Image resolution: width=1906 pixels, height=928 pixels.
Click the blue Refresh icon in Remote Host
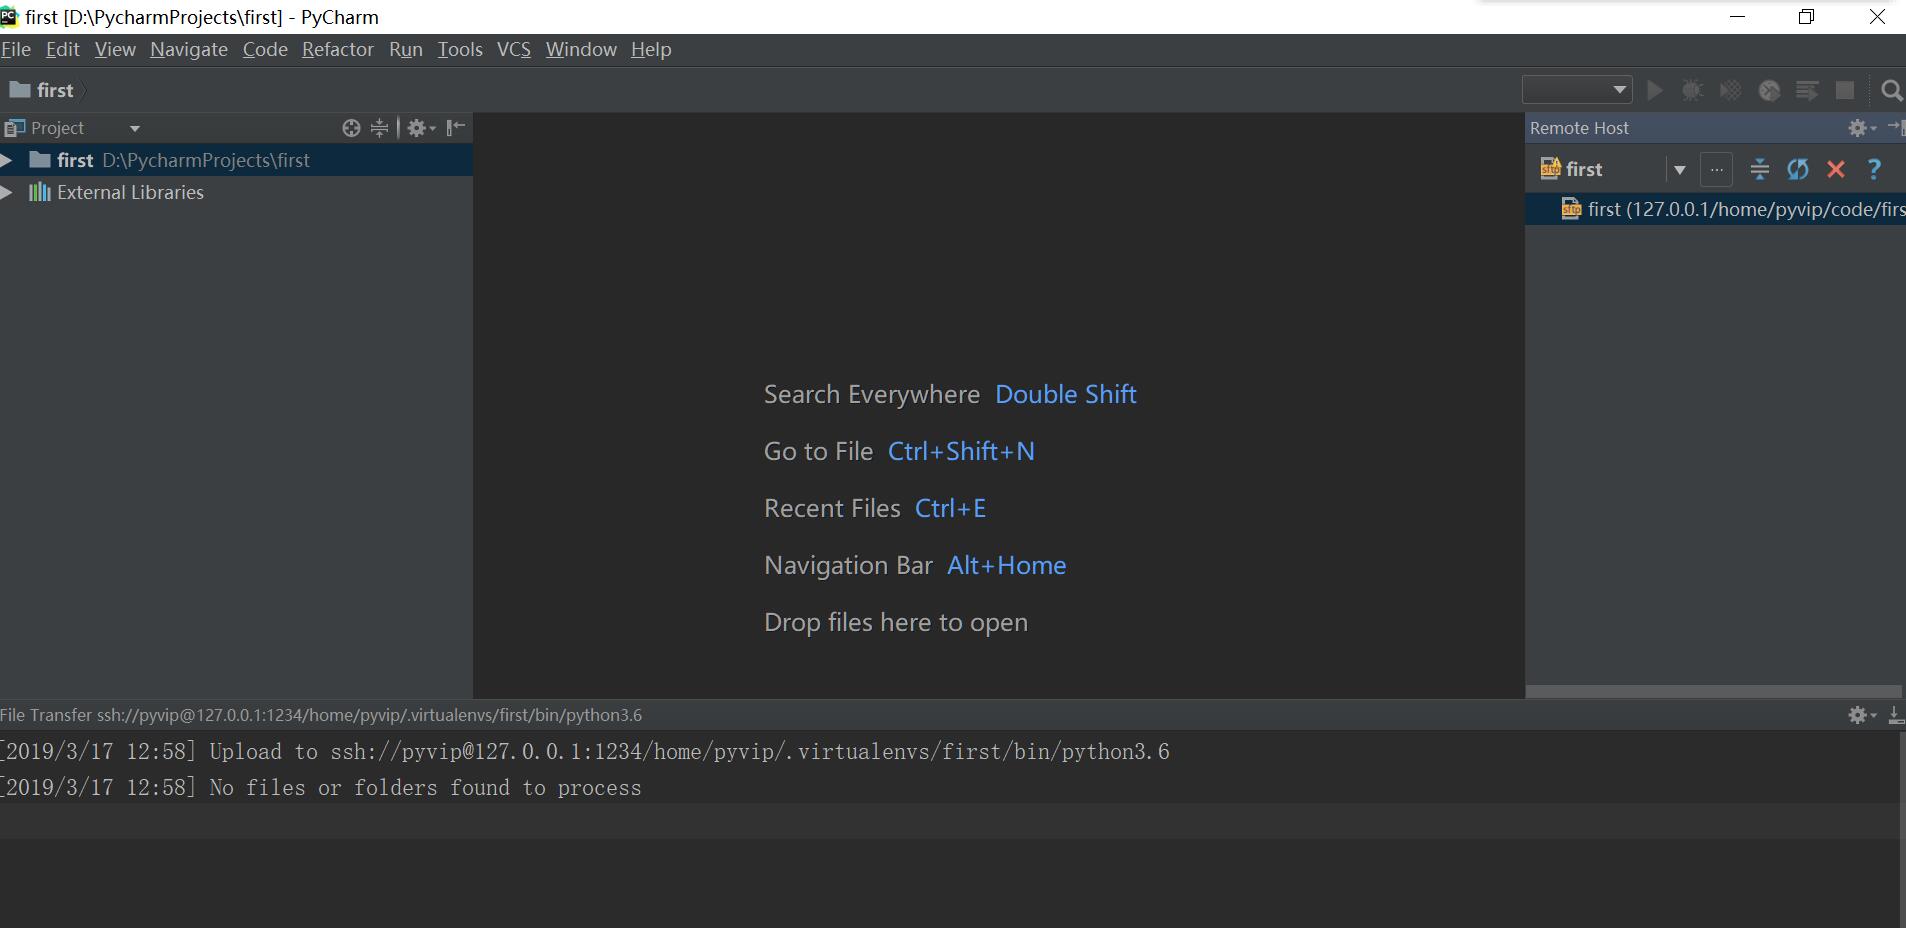(x=1797, y=170)
